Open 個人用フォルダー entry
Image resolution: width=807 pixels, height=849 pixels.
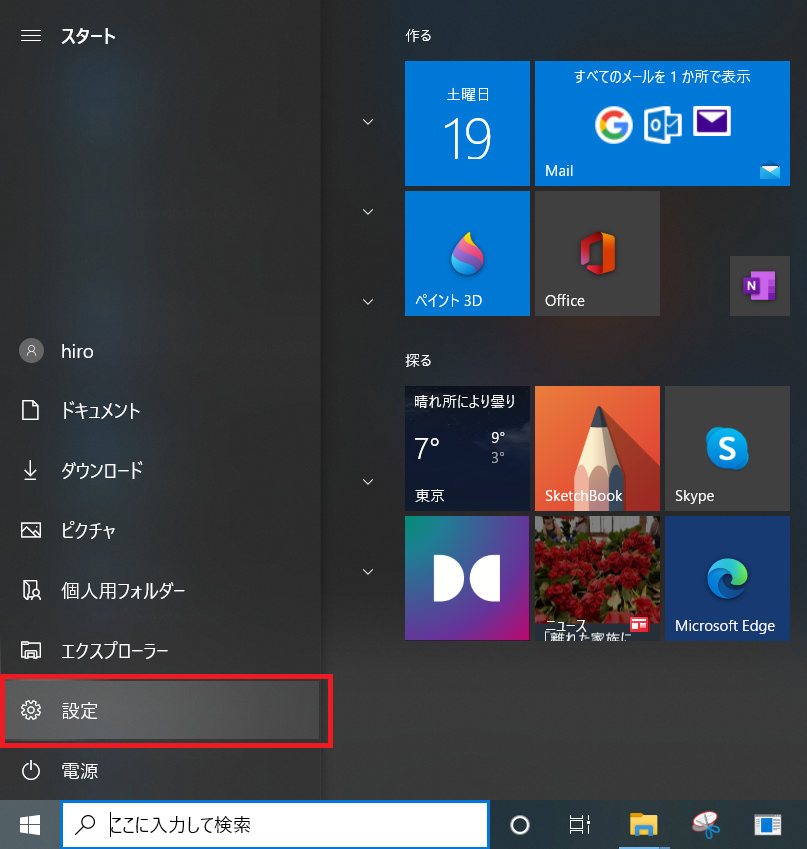click(x=162, y=590)
